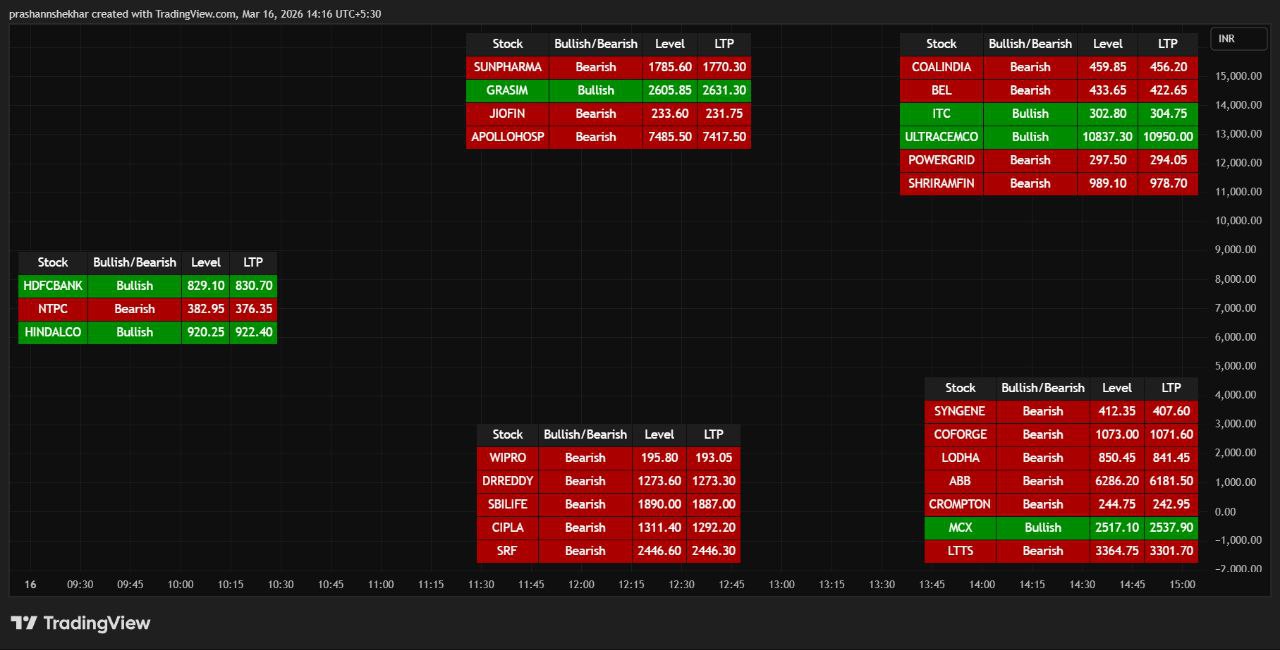Click the 09:30 time axis label
This screenshot has width=1280, height=650.
(x=80, y=585)
